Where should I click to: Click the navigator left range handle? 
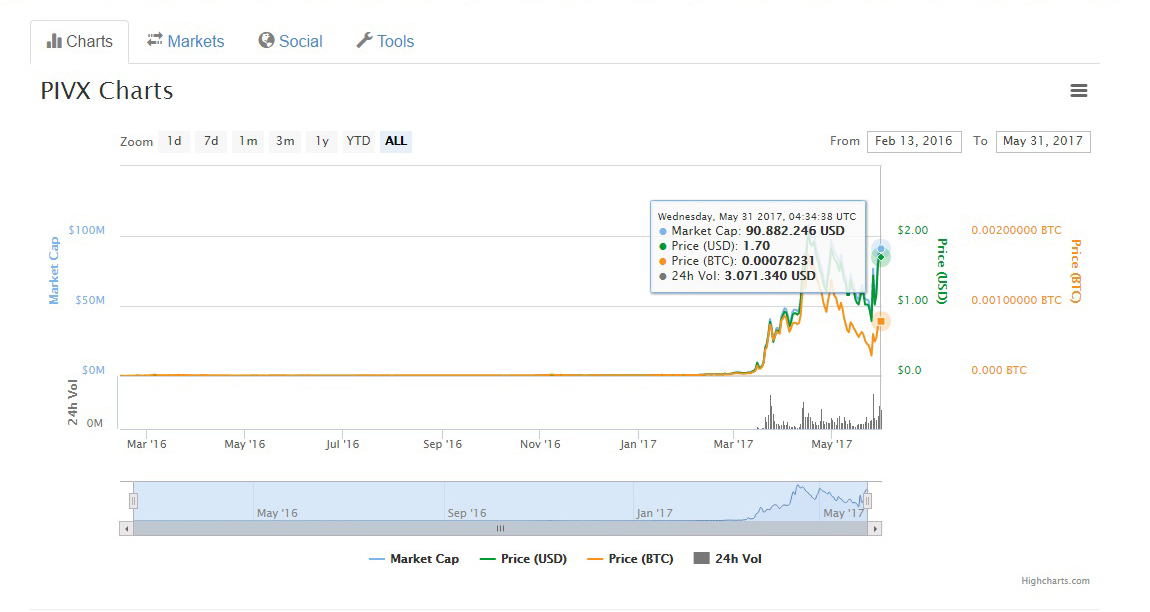(x=133, y=501)
